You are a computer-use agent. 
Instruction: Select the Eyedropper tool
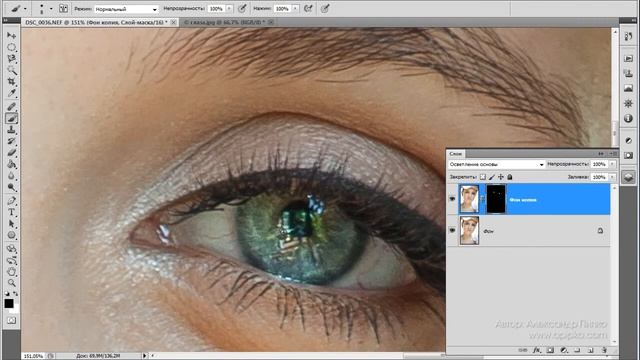[11, 93]
